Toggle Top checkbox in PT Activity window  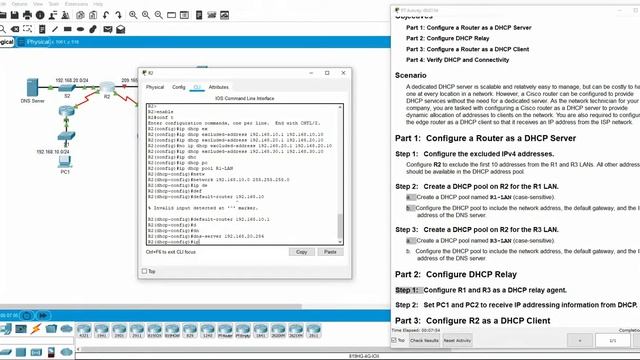(394, 340)
